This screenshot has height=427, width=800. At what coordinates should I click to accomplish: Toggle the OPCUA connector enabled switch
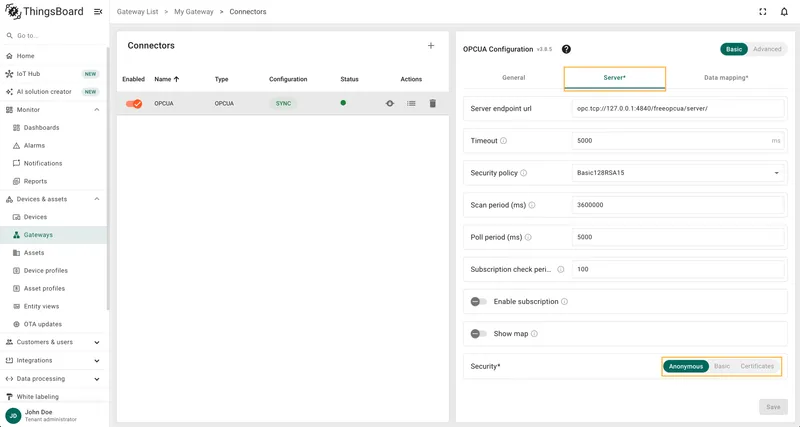[134, 104]
